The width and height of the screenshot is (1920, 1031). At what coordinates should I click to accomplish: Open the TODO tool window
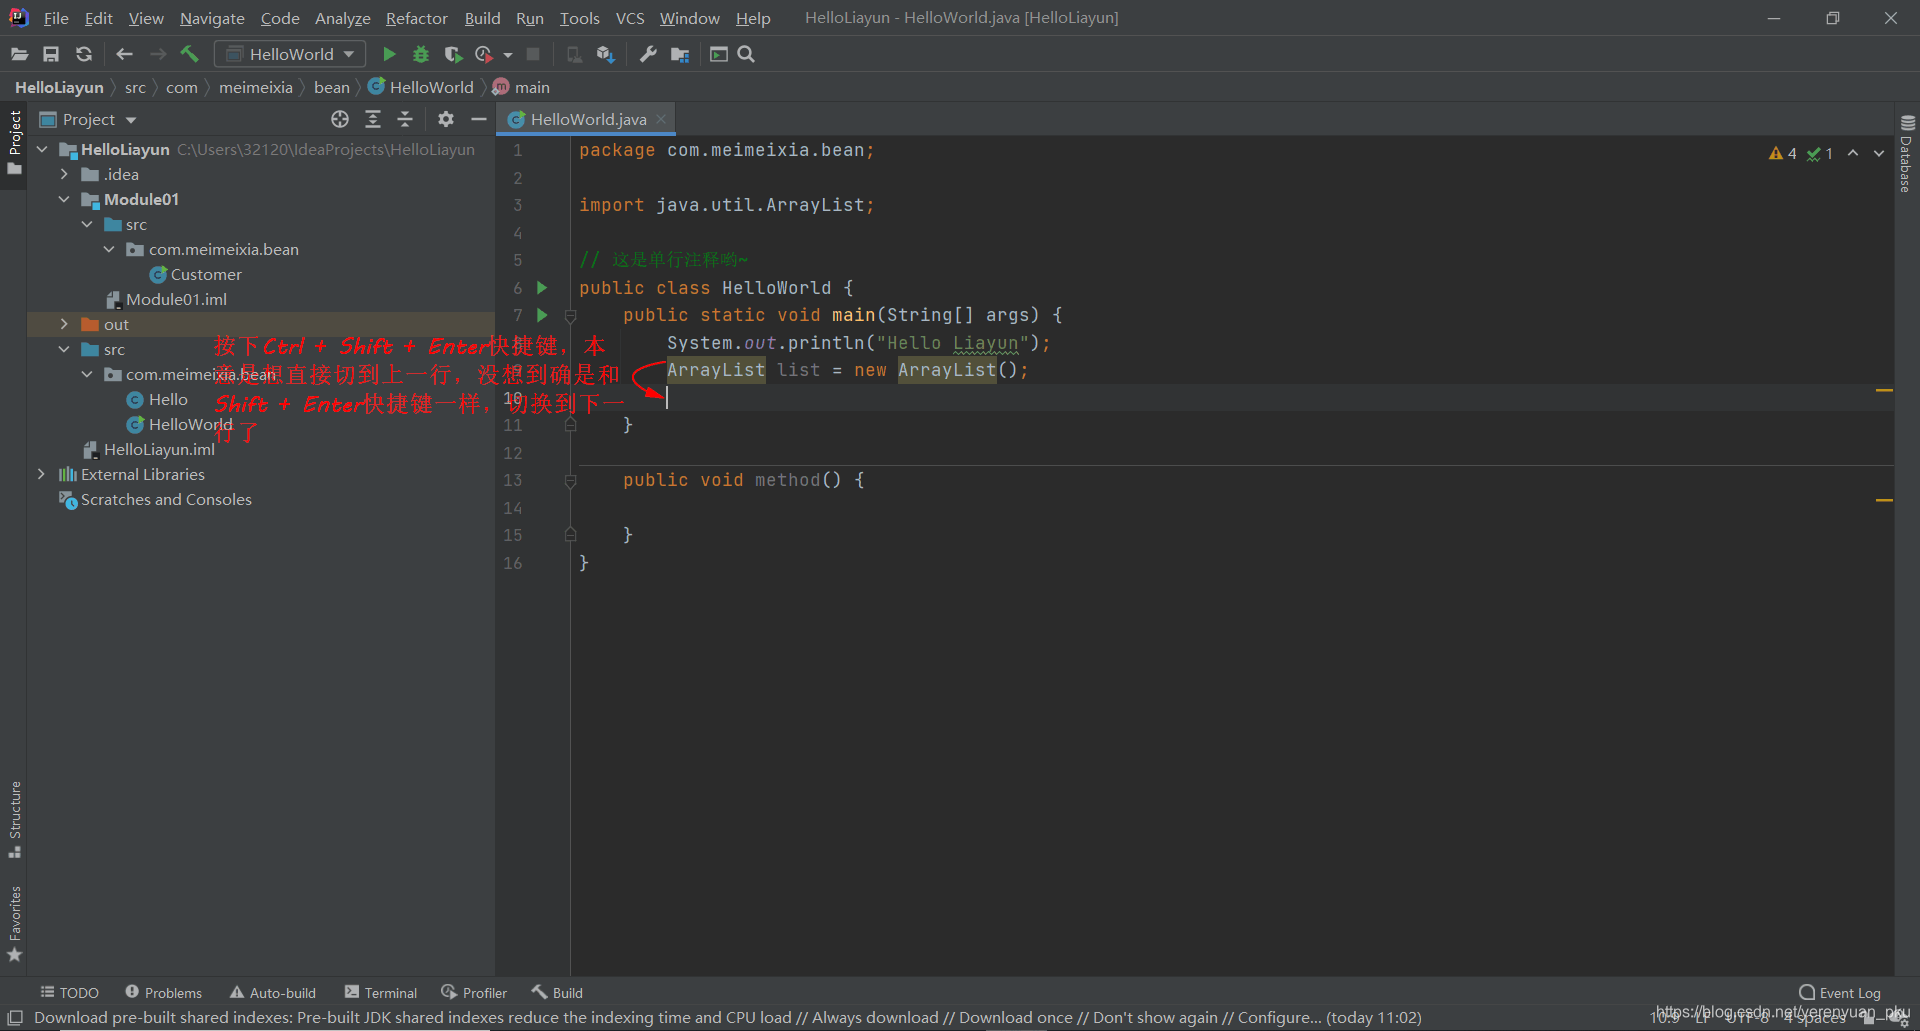[x=69, y=992]
